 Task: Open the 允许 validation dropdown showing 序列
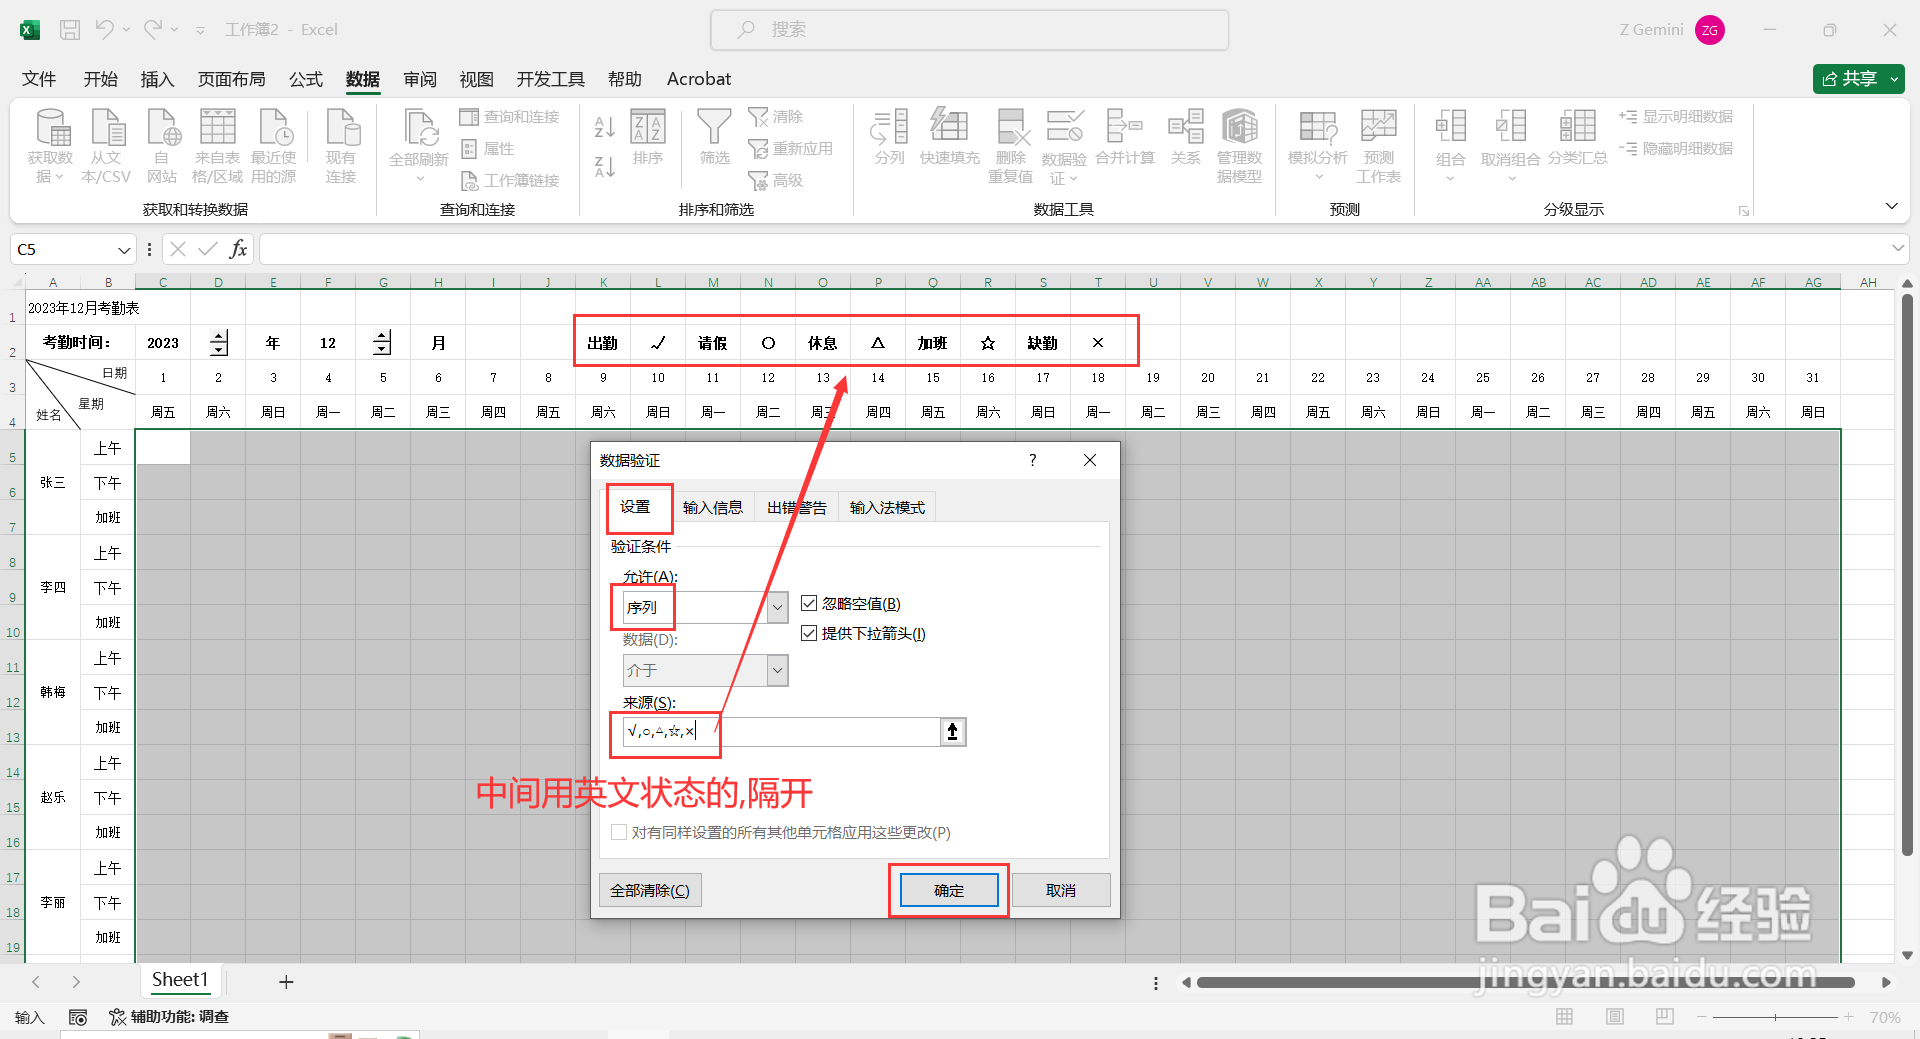(x=777, y=607)
